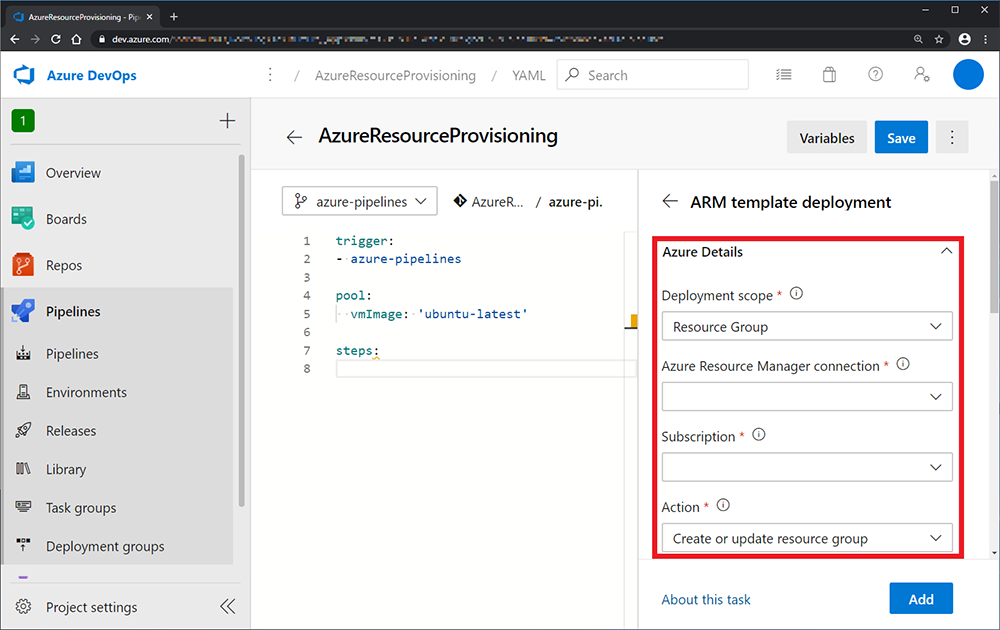Open the work items list icon
This screenshot has height=630, width=1000.
(x=784, y=75)
